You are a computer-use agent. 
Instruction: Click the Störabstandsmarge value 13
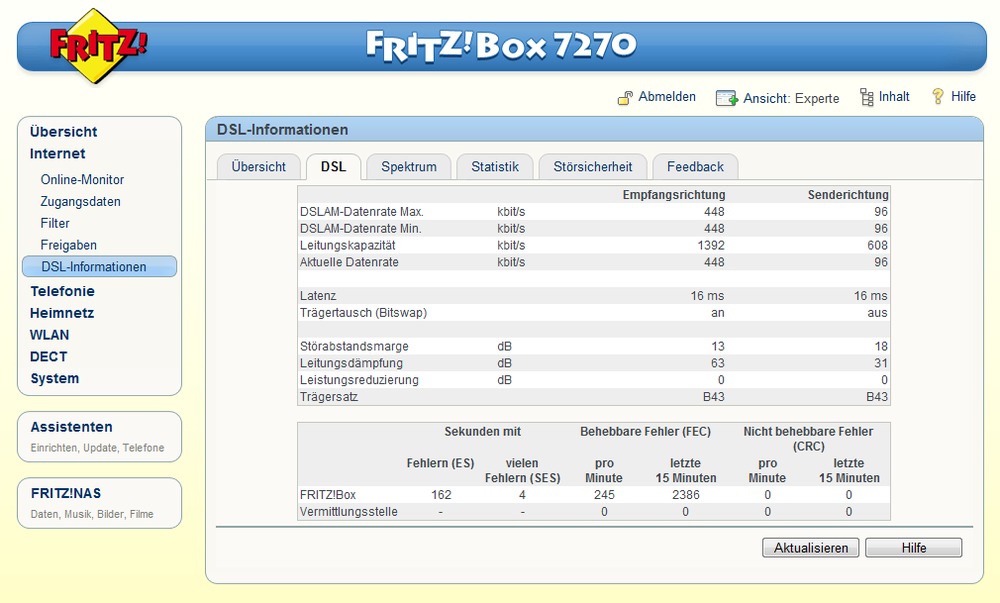[718, 346]
